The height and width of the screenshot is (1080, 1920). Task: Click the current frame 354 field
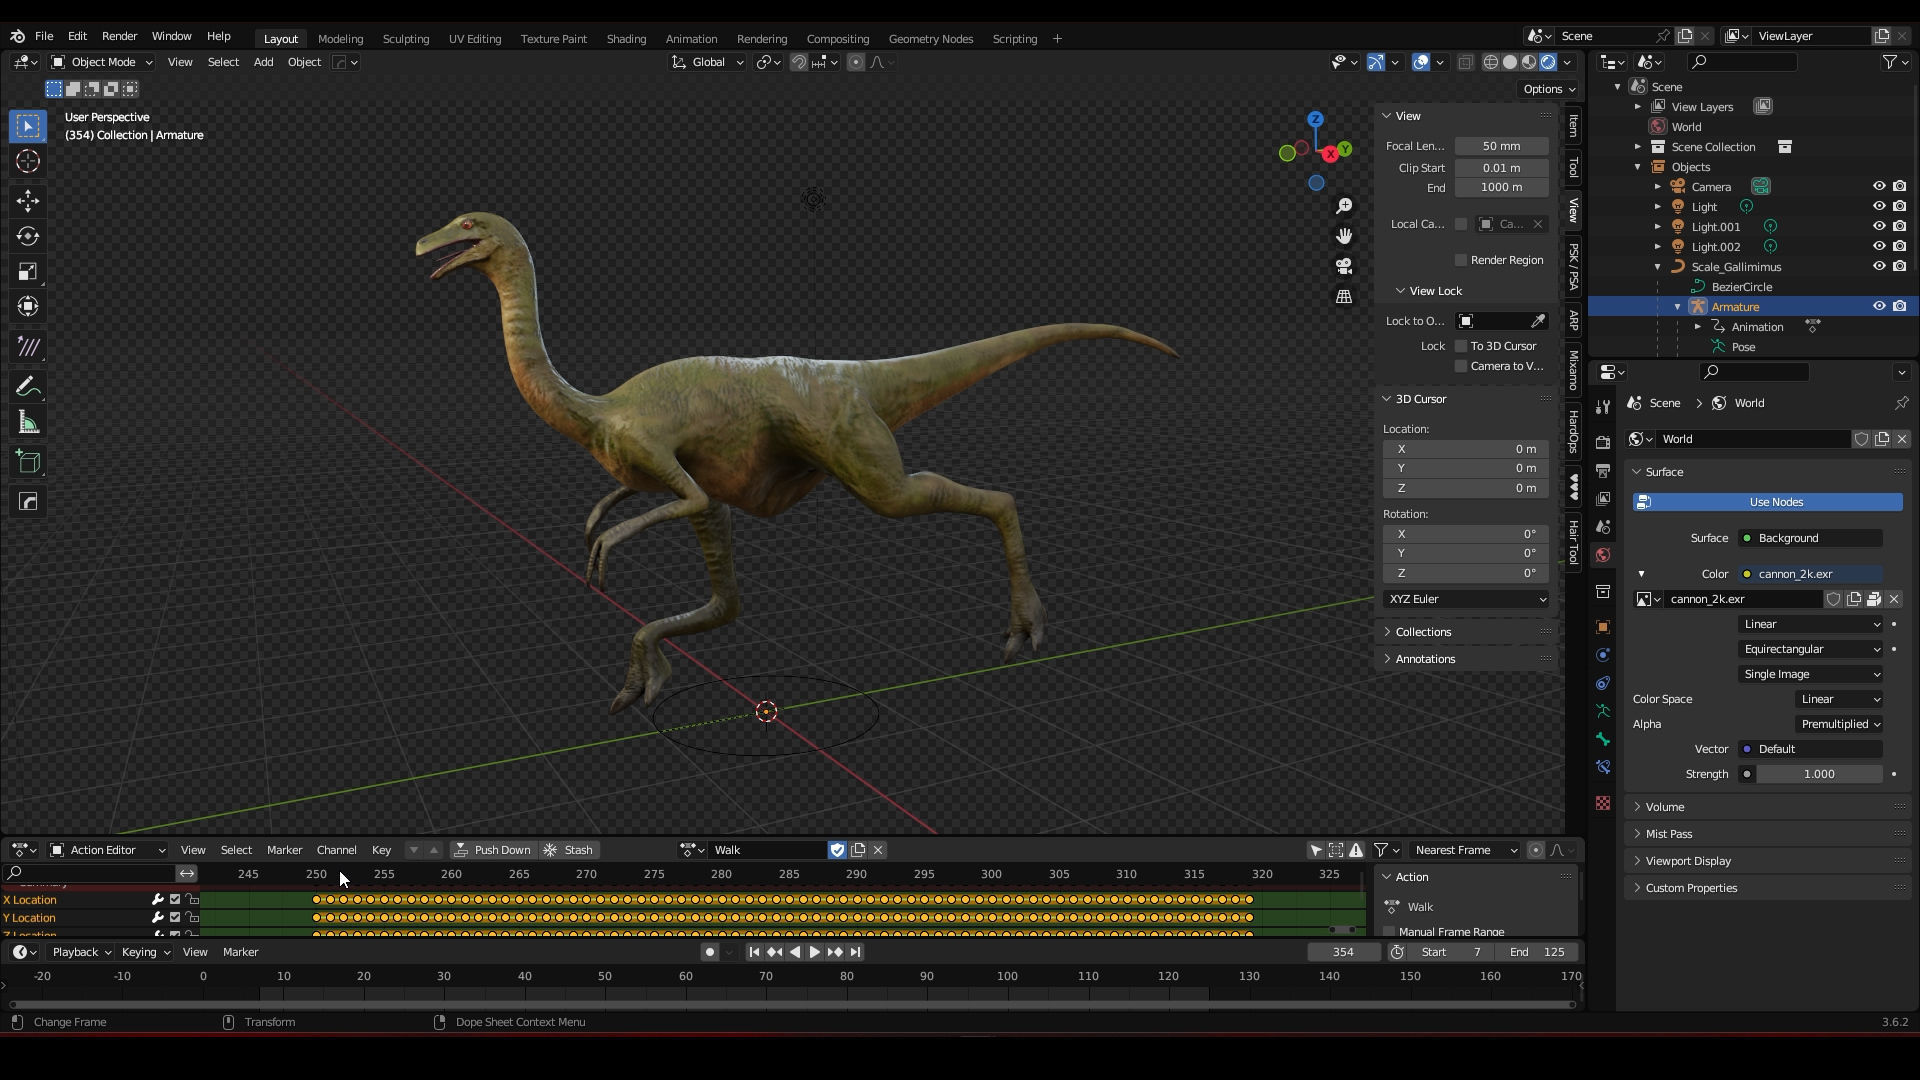tap(1343, 952)
